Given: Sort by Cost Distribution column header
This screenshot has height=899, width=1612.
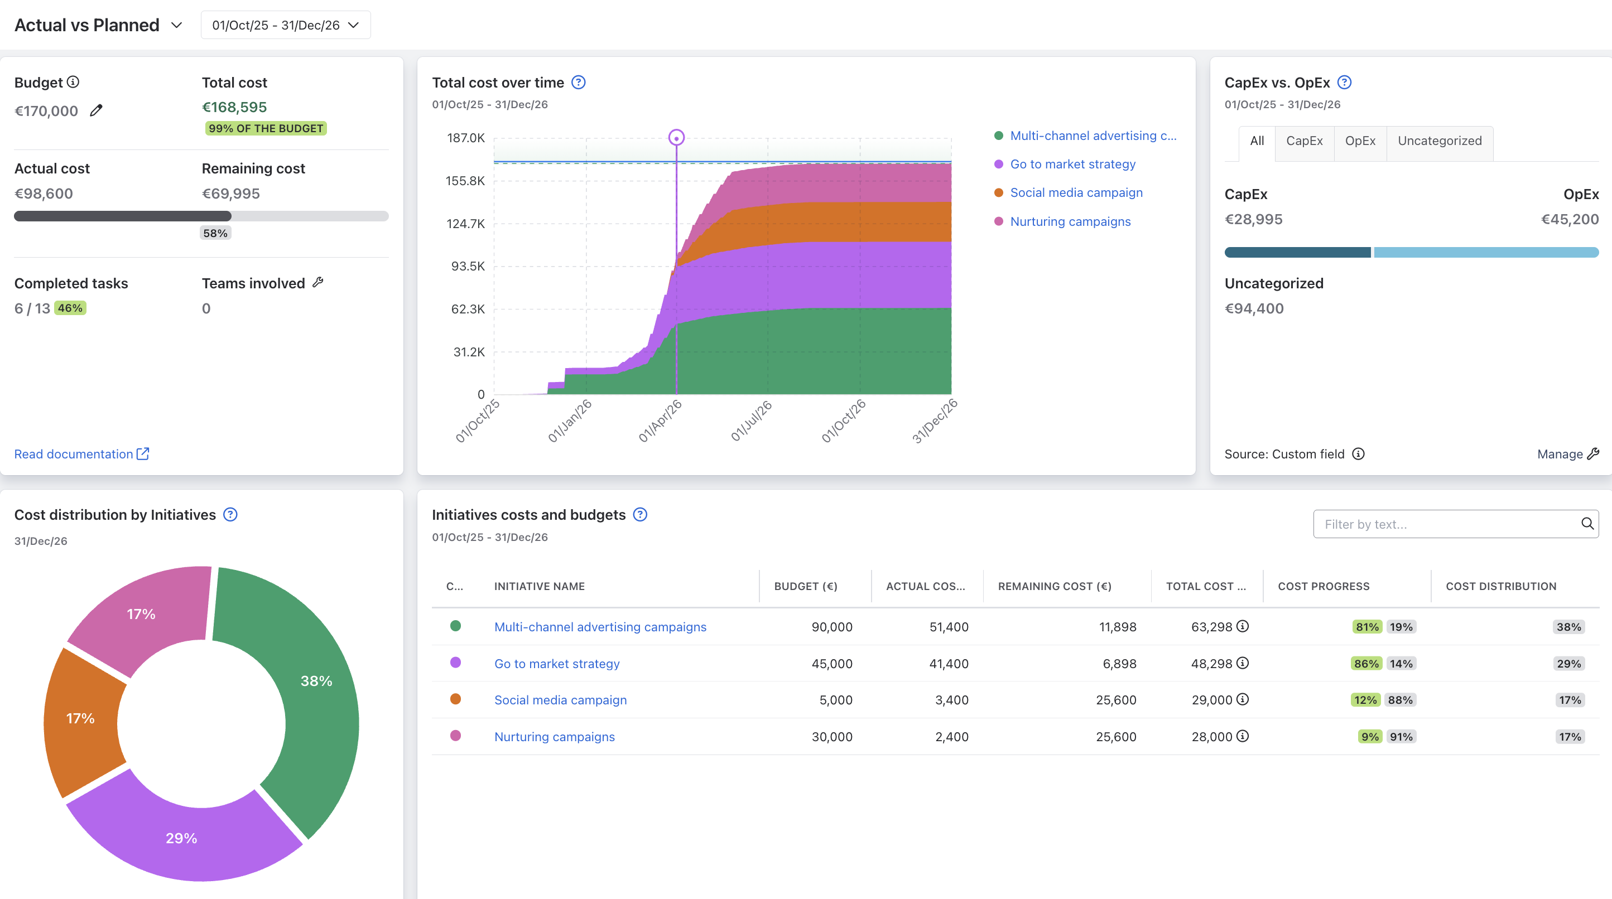Looking at the screenshot, I should 1501,587.
